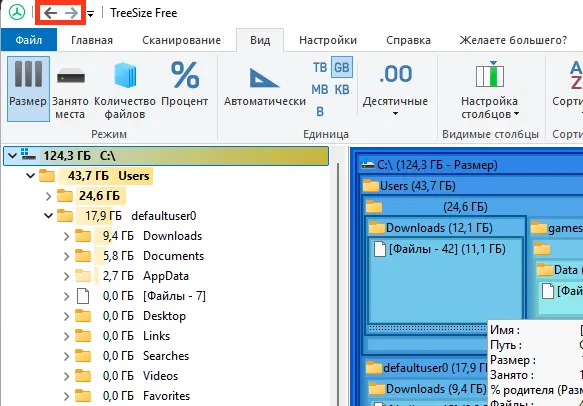The width and height of the screenshot is (583, 406).
Task: Click the C:\ drive icon in tree
Action: (28, 155)
